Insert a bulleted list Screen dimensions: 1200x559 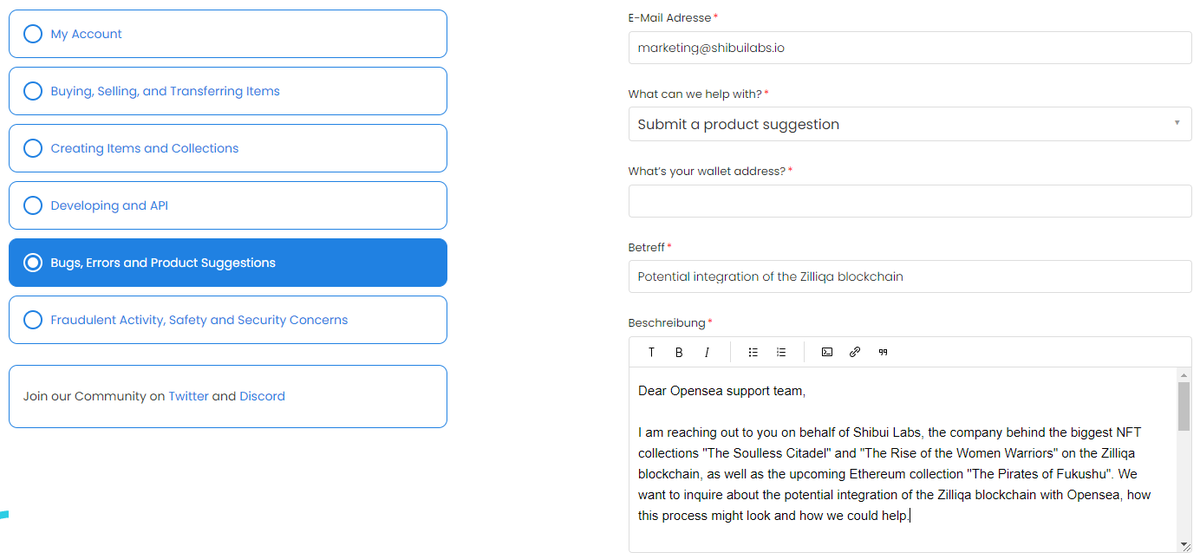(753, 352)
